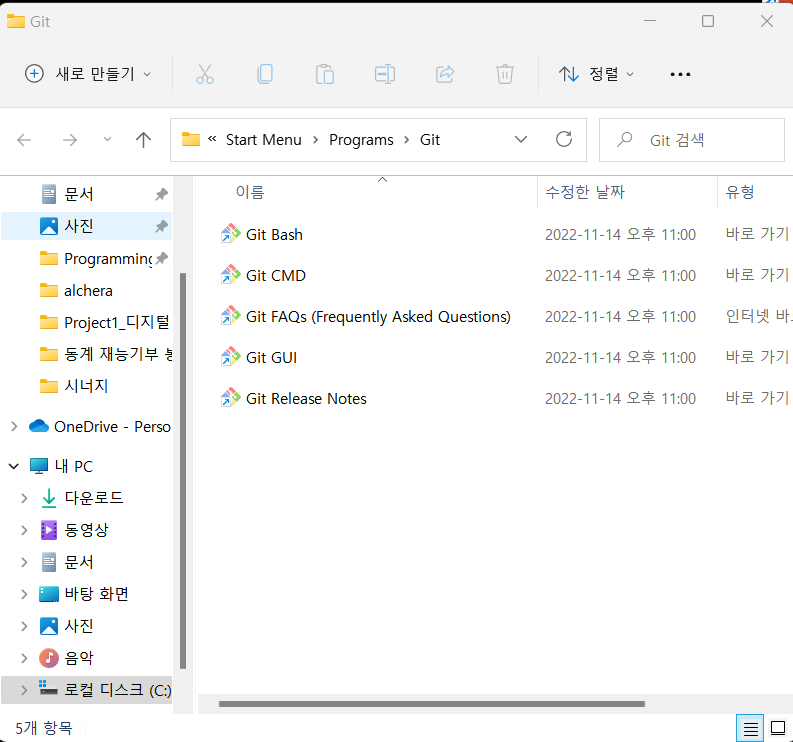
Task: Collapse the 내 PC tree node
Action: coord(14,466)
